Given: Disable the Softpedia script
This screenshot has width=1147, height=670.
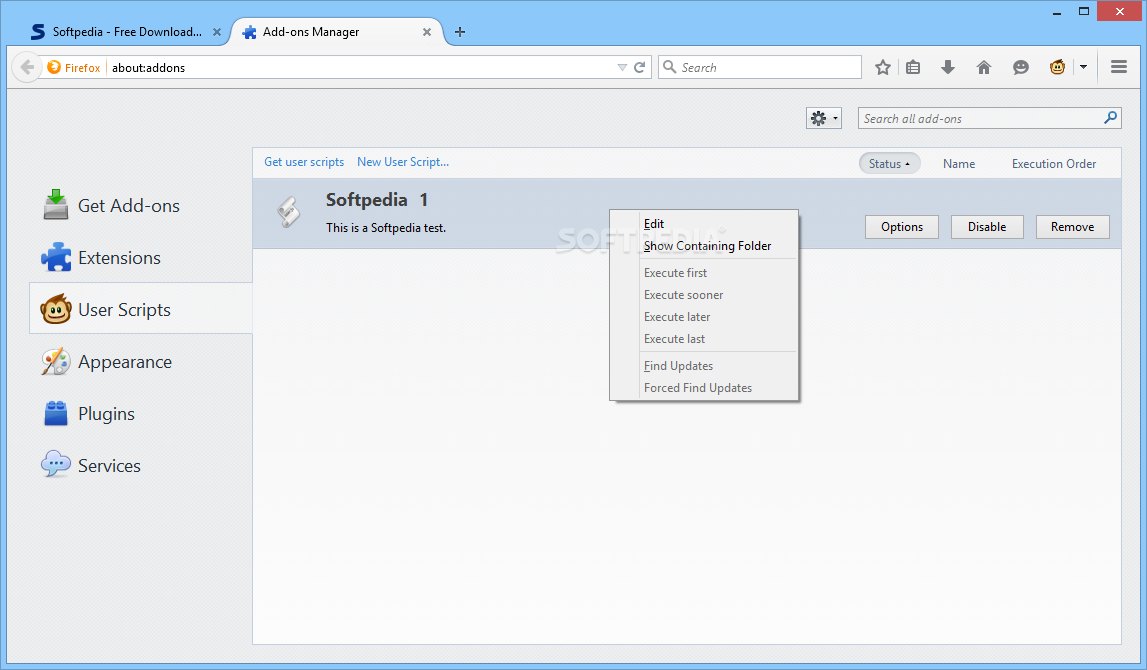Looking at the screenshot, I should point(987,227).
